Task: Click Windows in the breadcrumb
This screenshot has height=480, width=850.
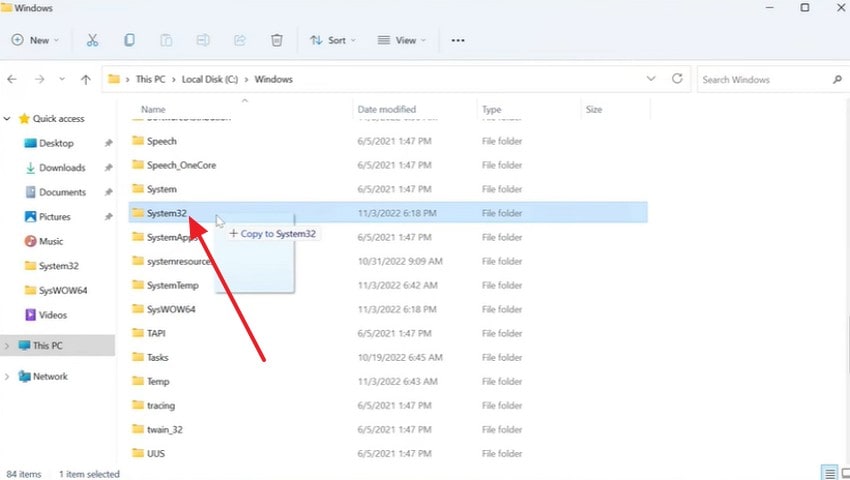Action: pos(274,79)
